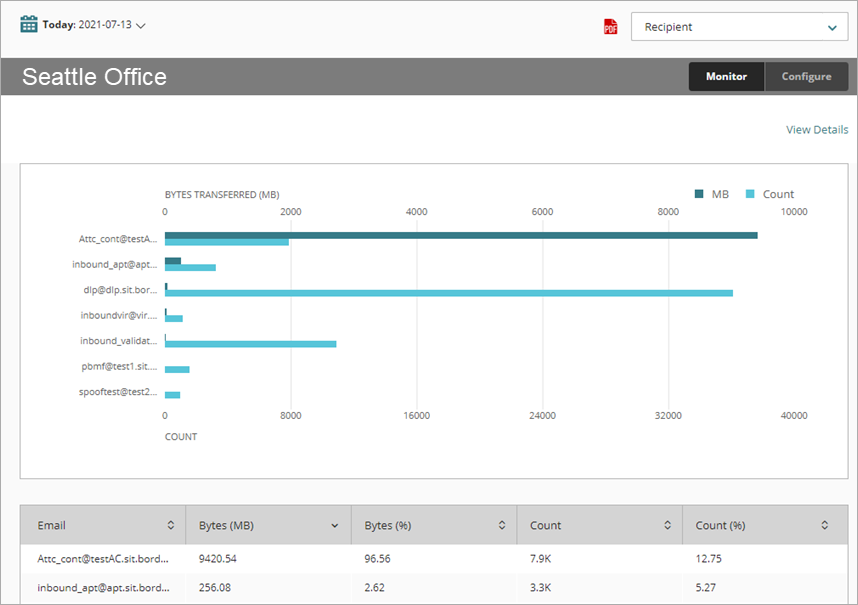Click the dlp@dlp.sit.bor... chart label
The height and width of the screenshot is (605, 858).
pos(120,289)
